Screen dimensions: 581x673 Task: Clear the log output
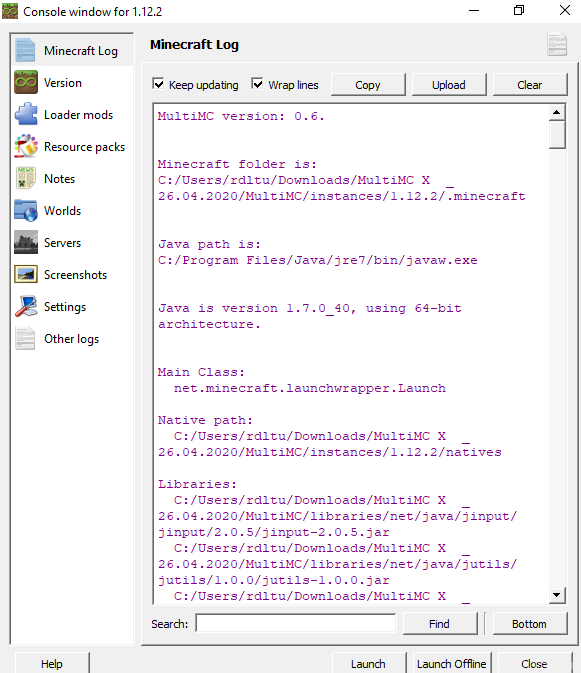point(530,85)
